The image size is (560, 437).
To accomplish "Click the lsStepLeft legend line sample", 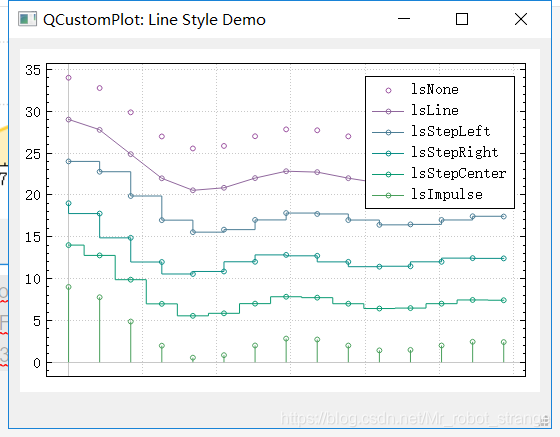I will coord(388,133).
